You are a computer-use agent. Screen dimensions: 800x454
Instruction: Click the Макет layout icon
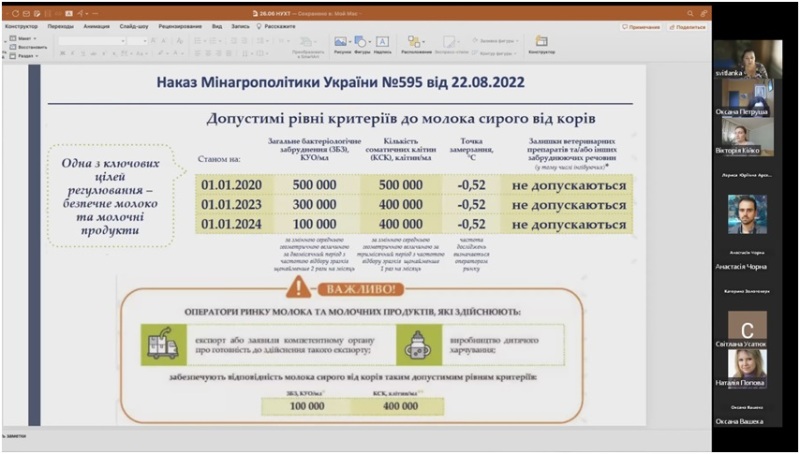tap(13, 38)
